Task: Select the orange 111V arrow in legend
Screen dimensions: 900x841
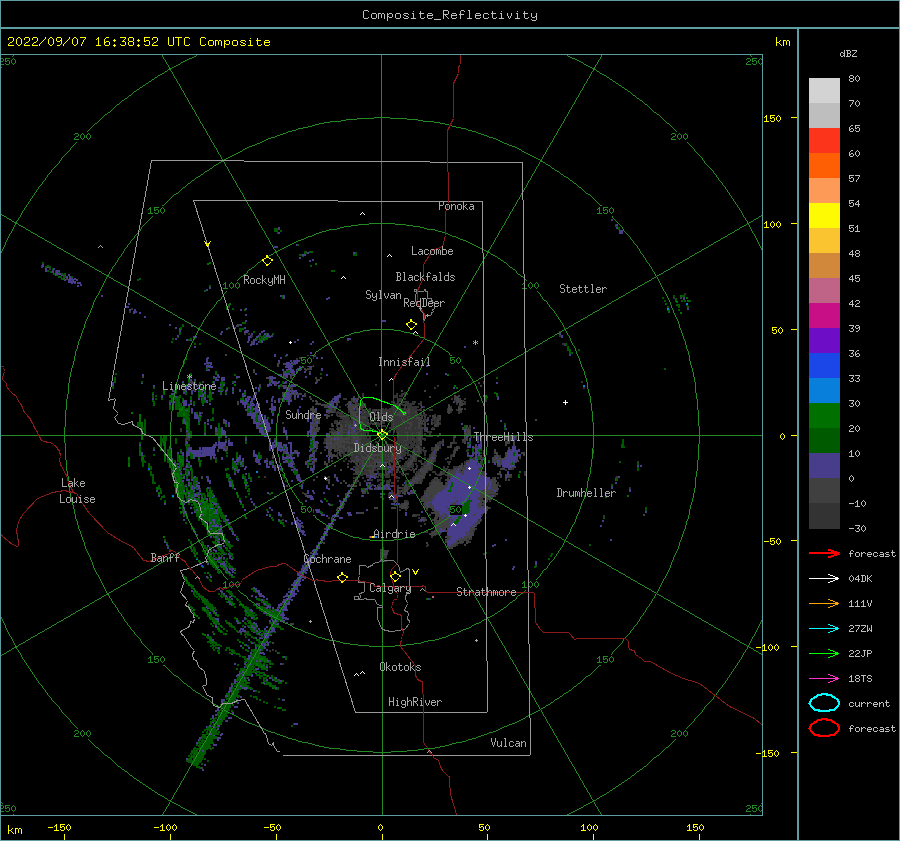Action: (x=824, y=603)
